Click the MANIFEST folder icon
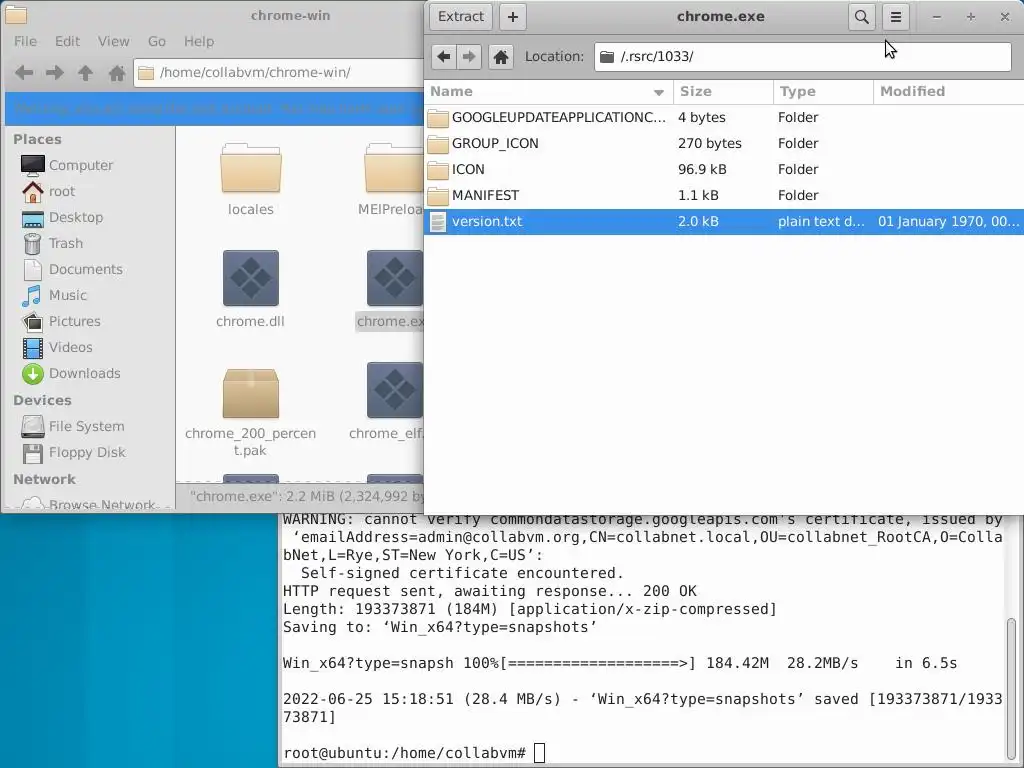Screen dimensions: 1024x768 [x=438, y=196]
